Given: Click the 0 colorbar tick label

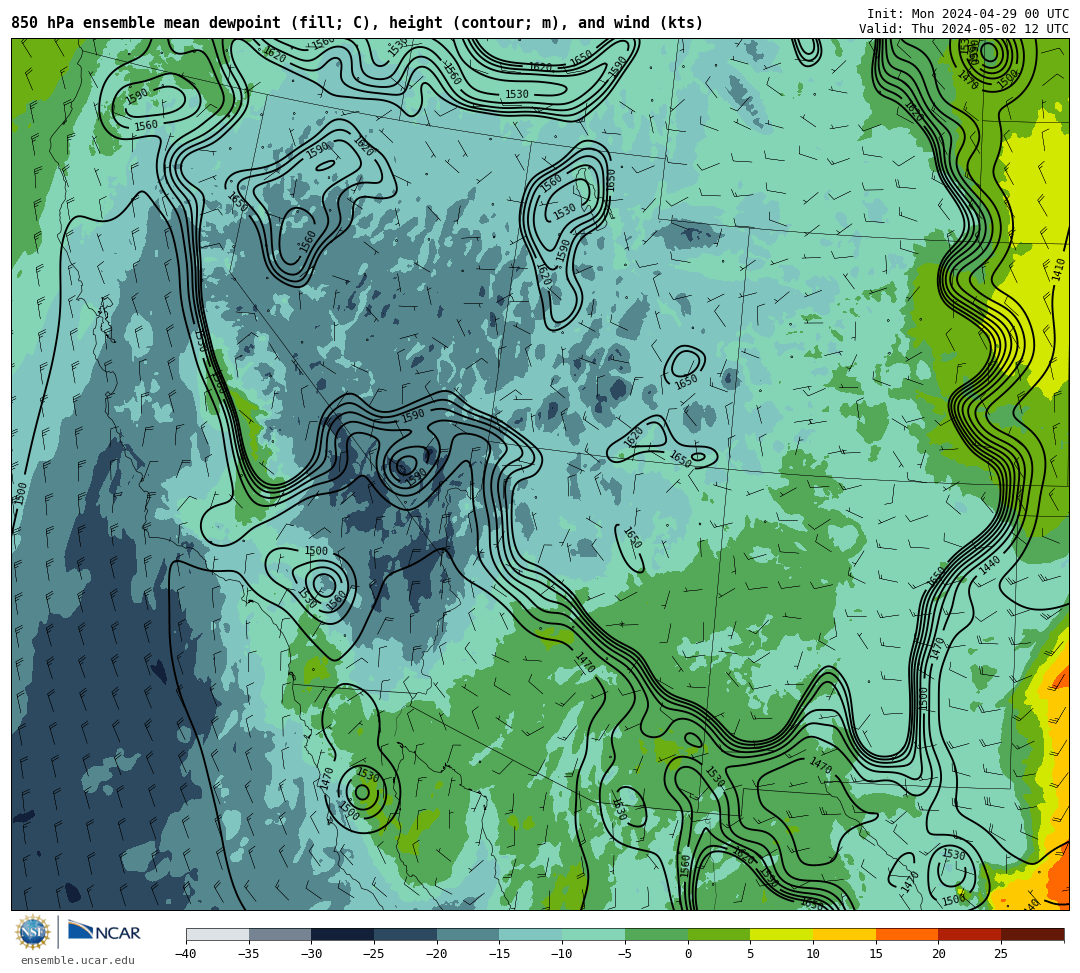Looking at the screenshot, I should coord(688,954).
